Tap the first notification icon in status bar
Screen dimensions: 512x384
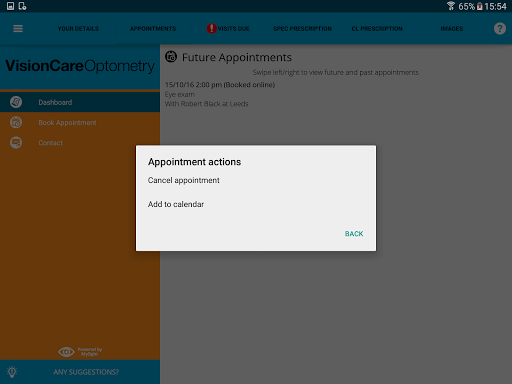10,6
